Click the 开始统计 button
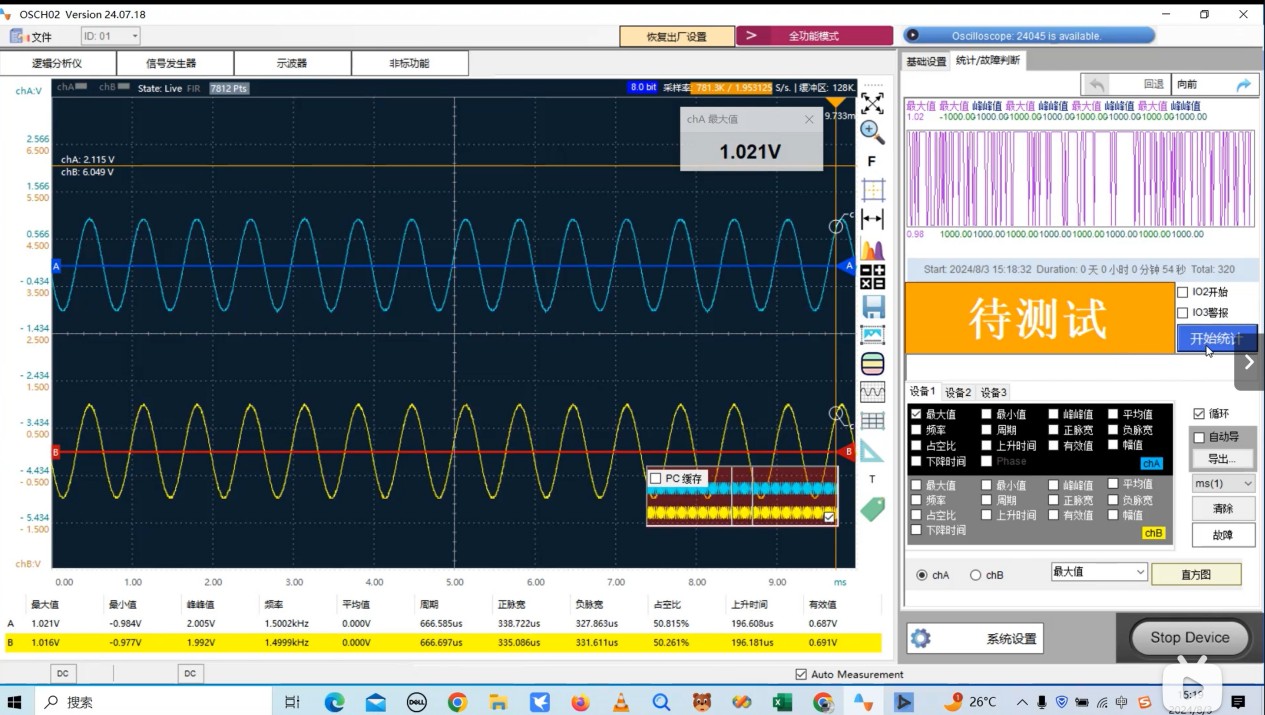 [x=1216, y=339]
